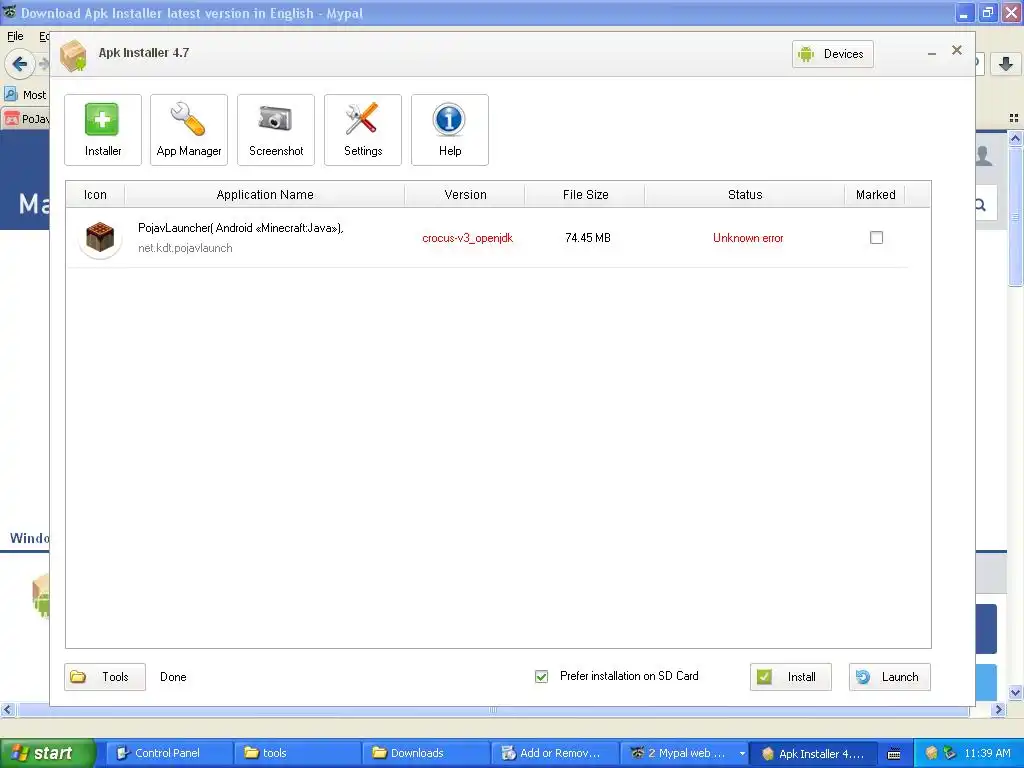Click the Icon column header
Image resolution: width=1024 pixels, height=768 pixels.
click(x=95, y=195)
